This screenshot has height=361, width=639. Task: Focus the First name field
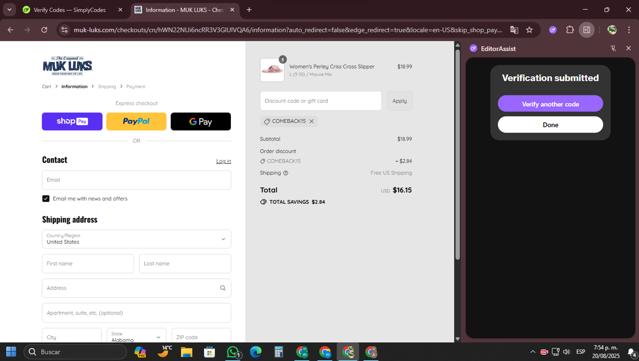(88, 264)
